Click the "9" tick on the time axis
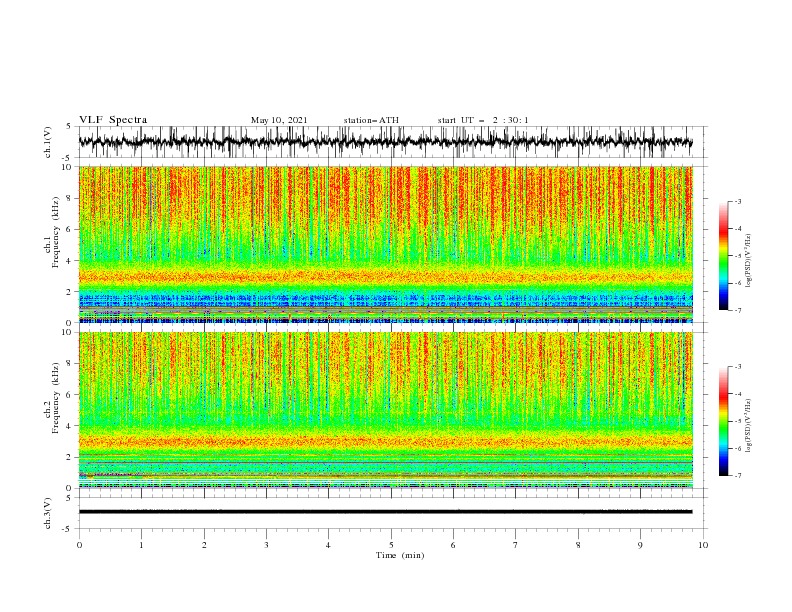Viewport: 792px width, 612px height. click(640, 545)
